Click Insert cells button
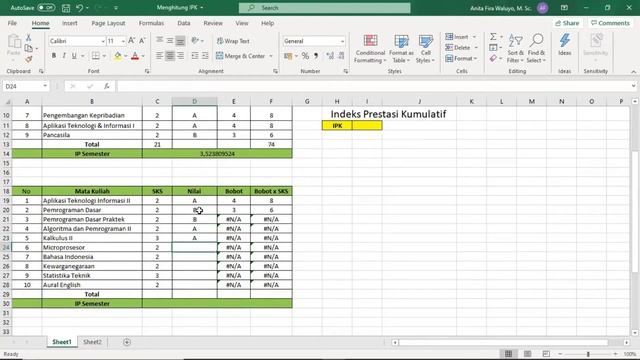 coord(457,37)
